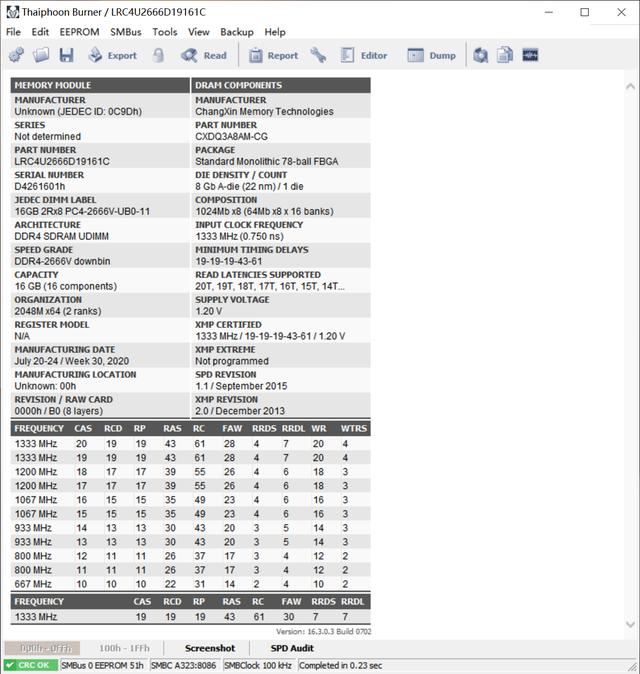The image size is (640, 674).
Task: Open the SPD Editor
Action: click(x=363, y=55)
